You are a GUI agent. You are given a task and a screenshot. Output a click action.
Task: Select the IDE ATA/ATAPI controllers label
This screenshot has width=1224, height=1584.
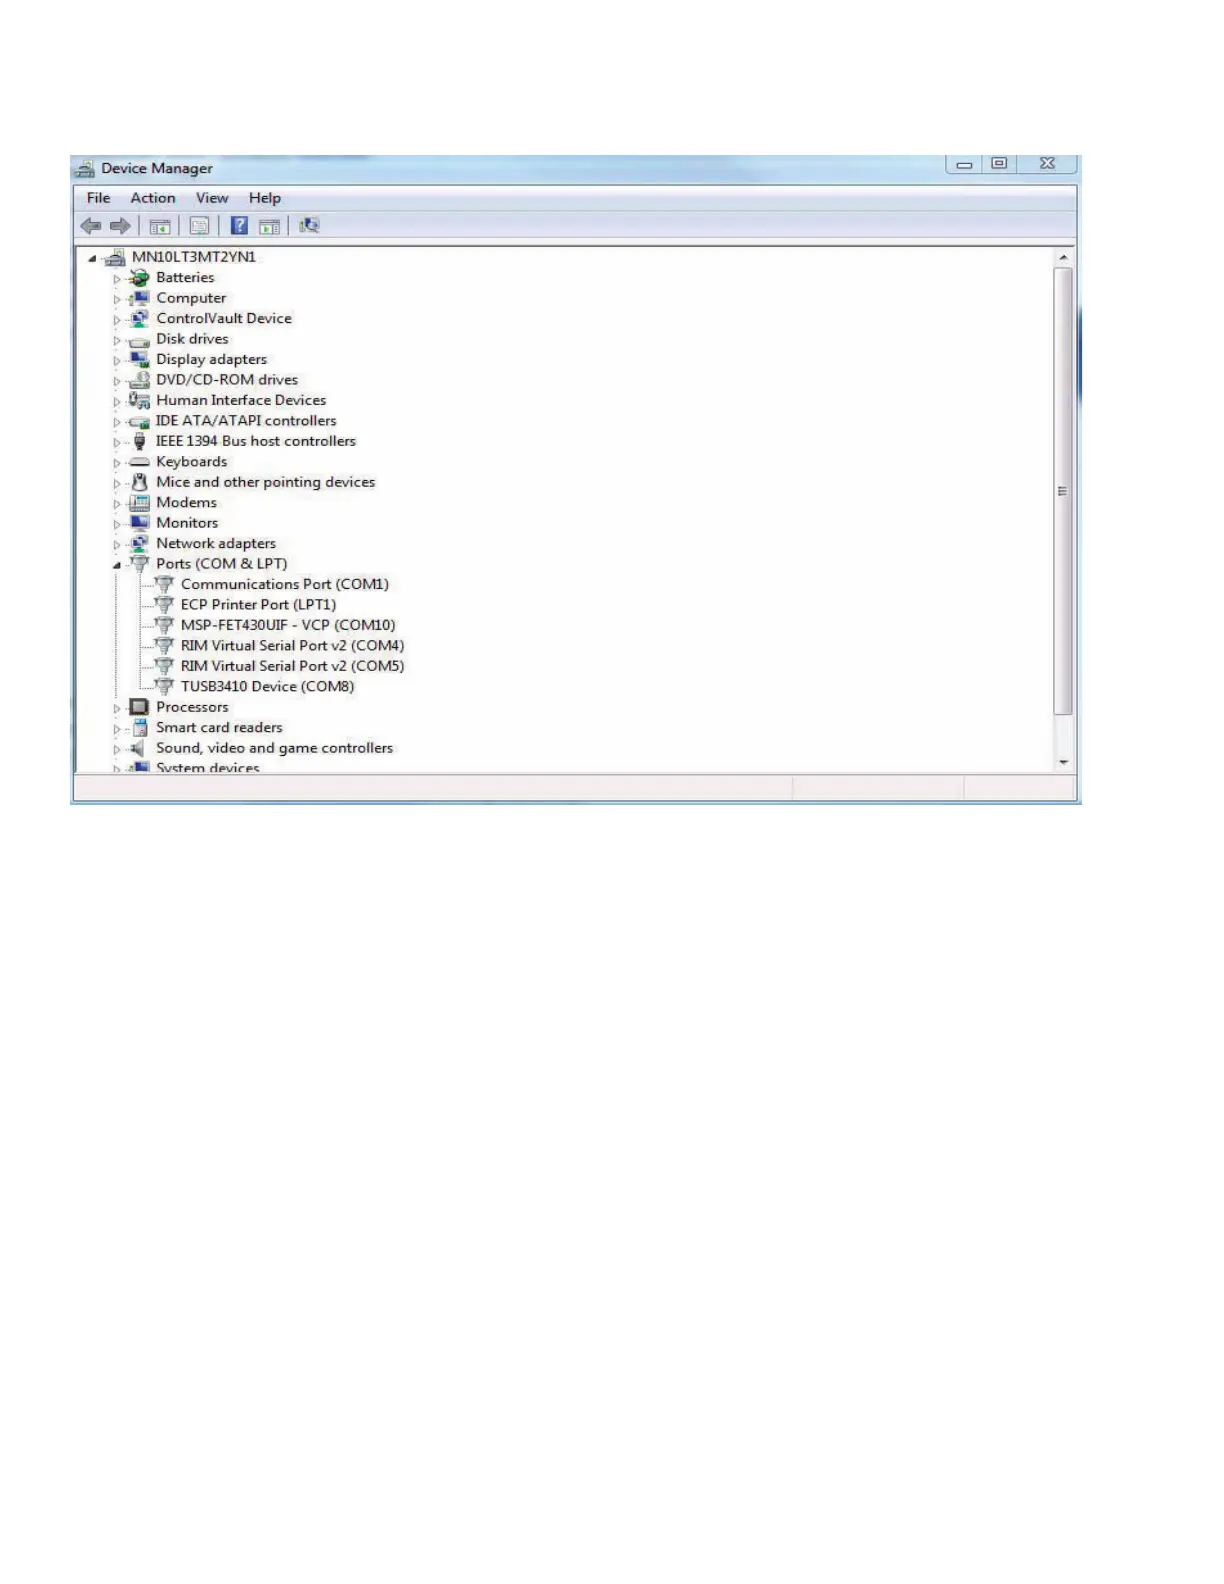pos(246,421)
